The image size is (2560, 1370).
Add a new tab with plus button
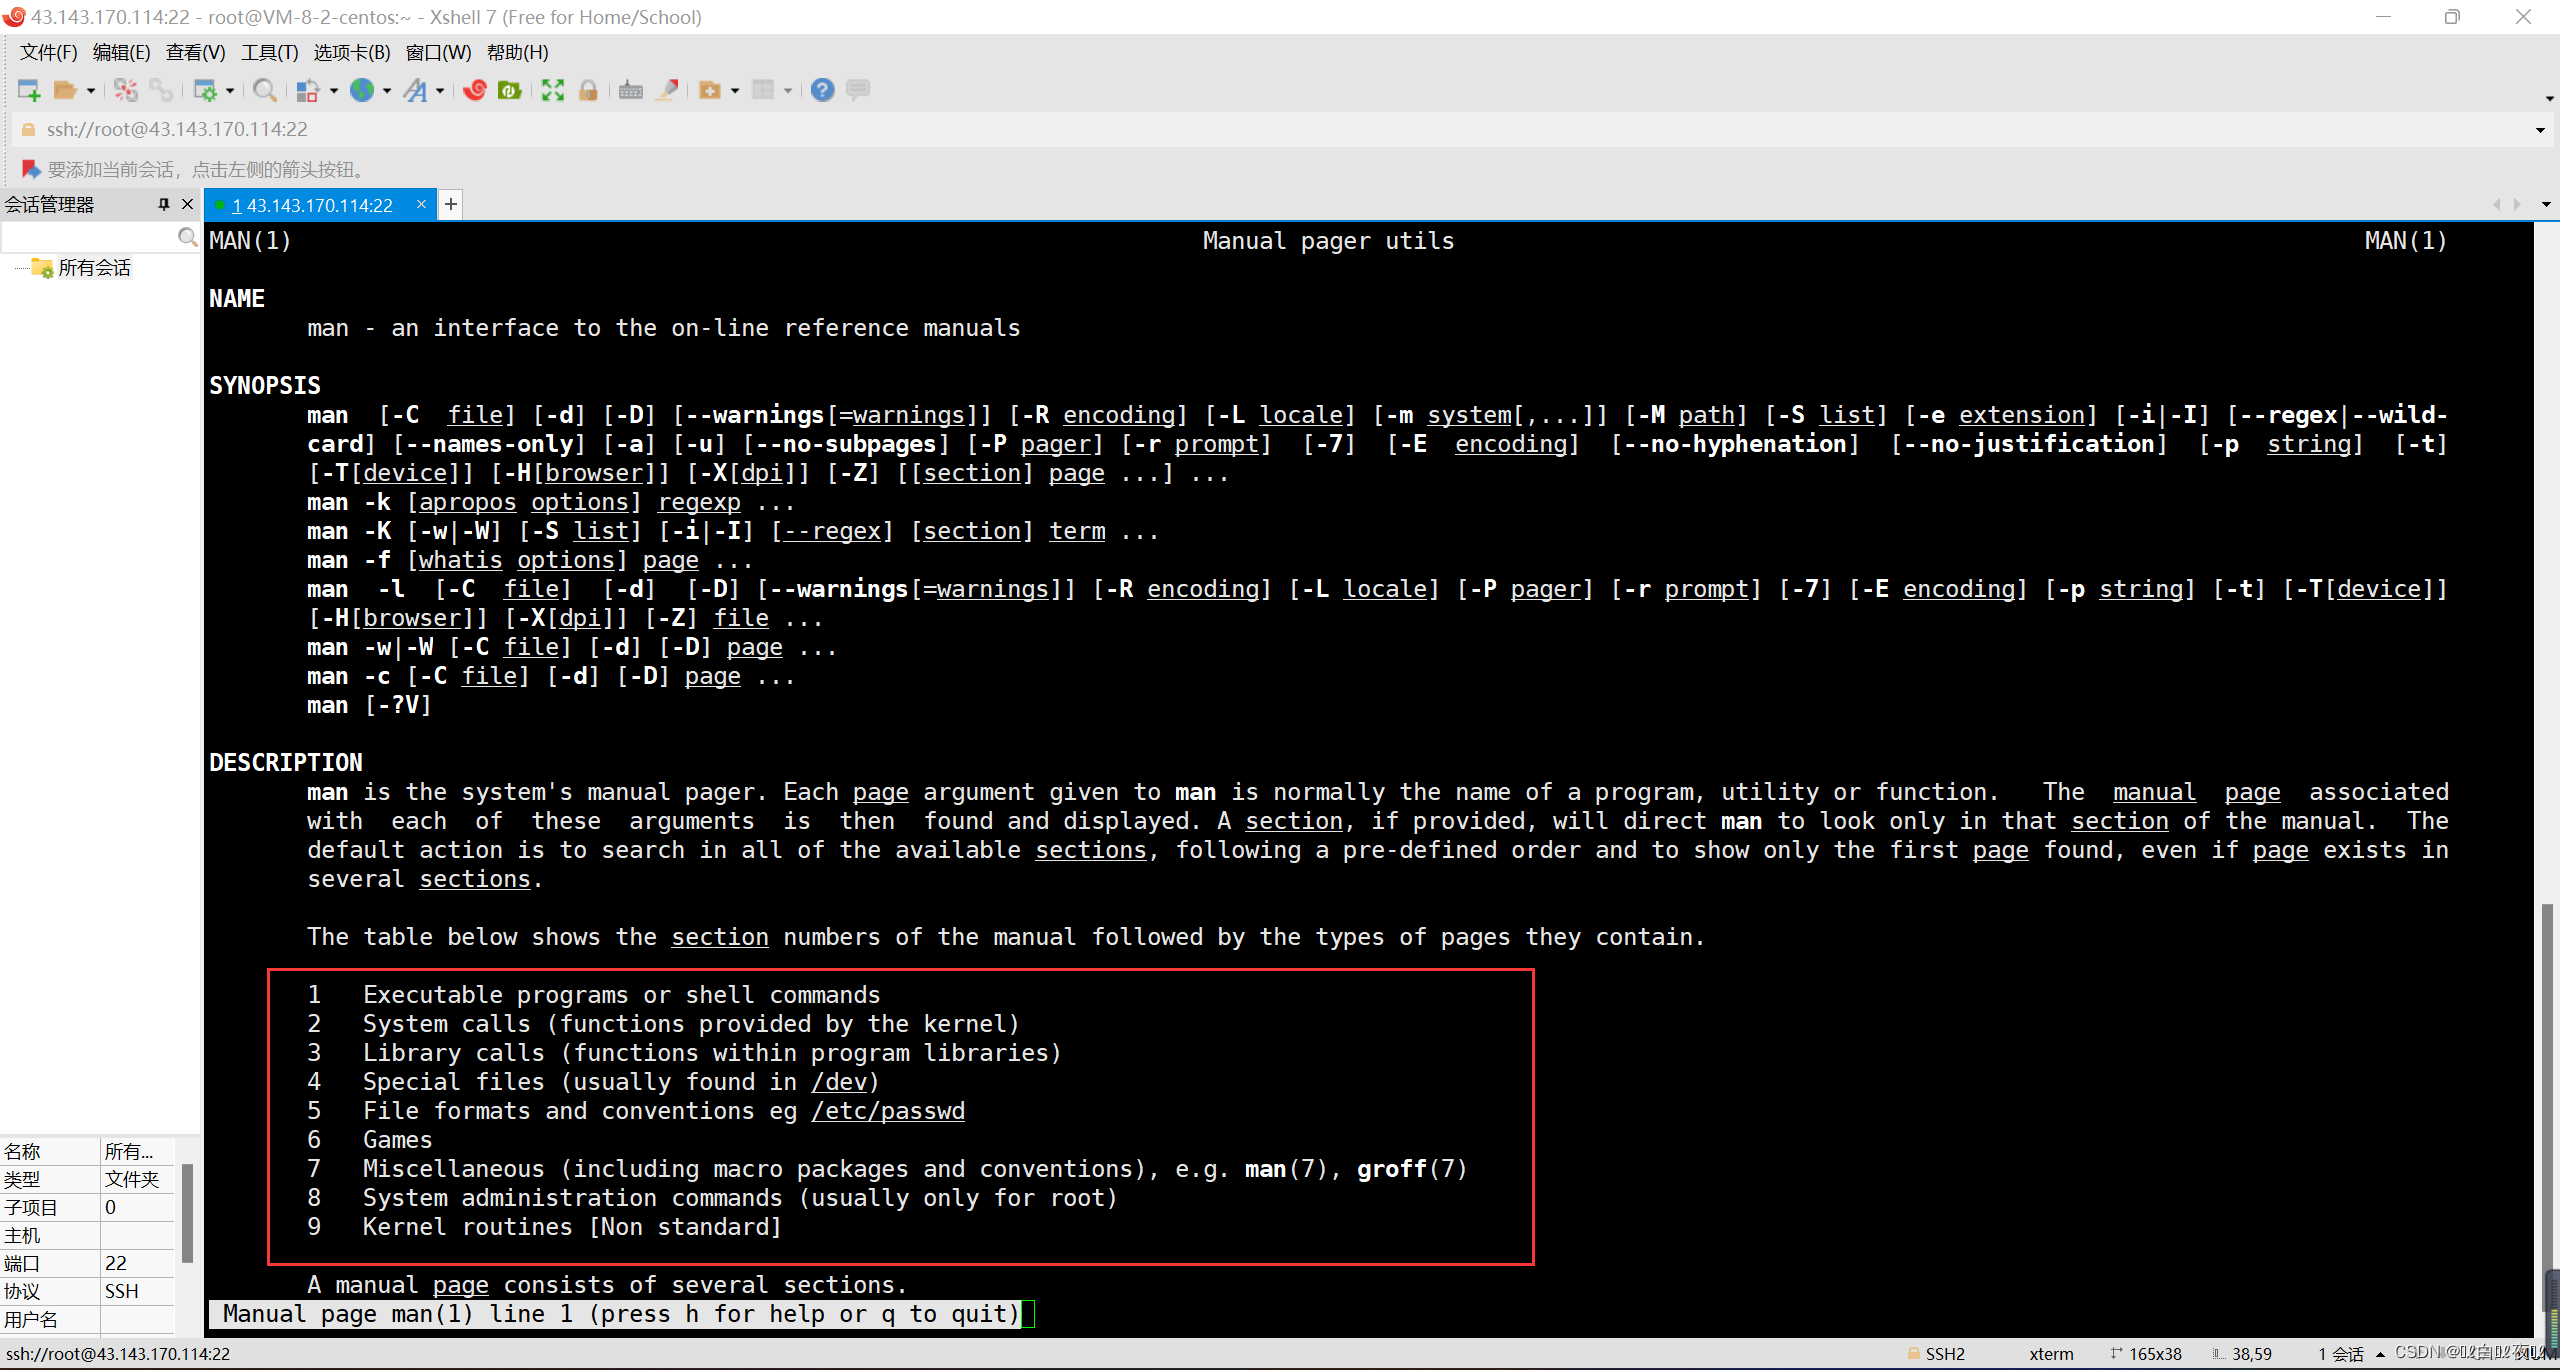click(451, 204)
